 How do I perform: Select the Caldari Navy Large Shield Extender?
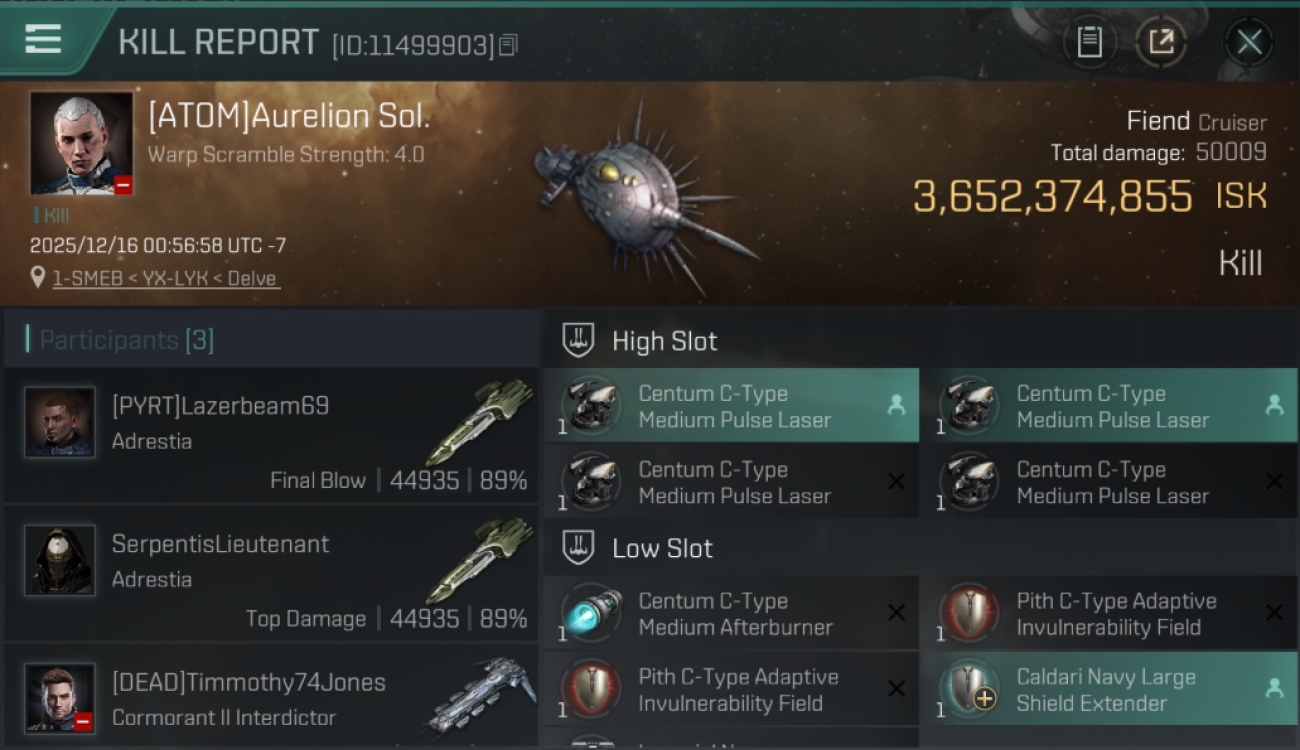click(x=1110, y=689)
